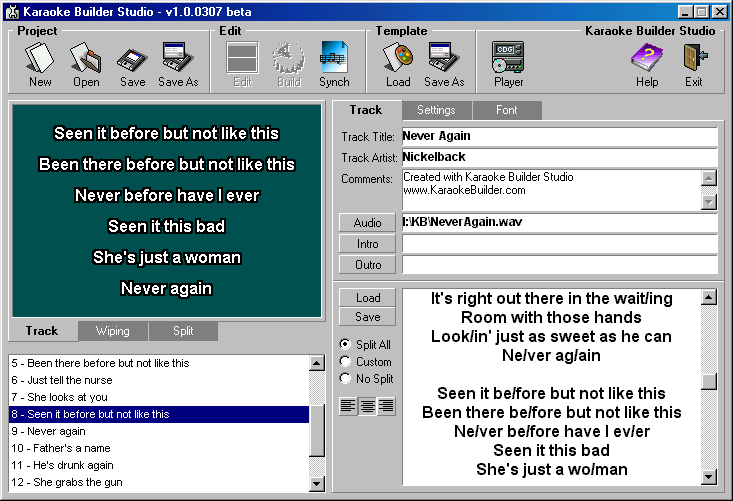Screen dimensions: 733x501
Task: Click the lyrics Load button
Action: point(367,298)
